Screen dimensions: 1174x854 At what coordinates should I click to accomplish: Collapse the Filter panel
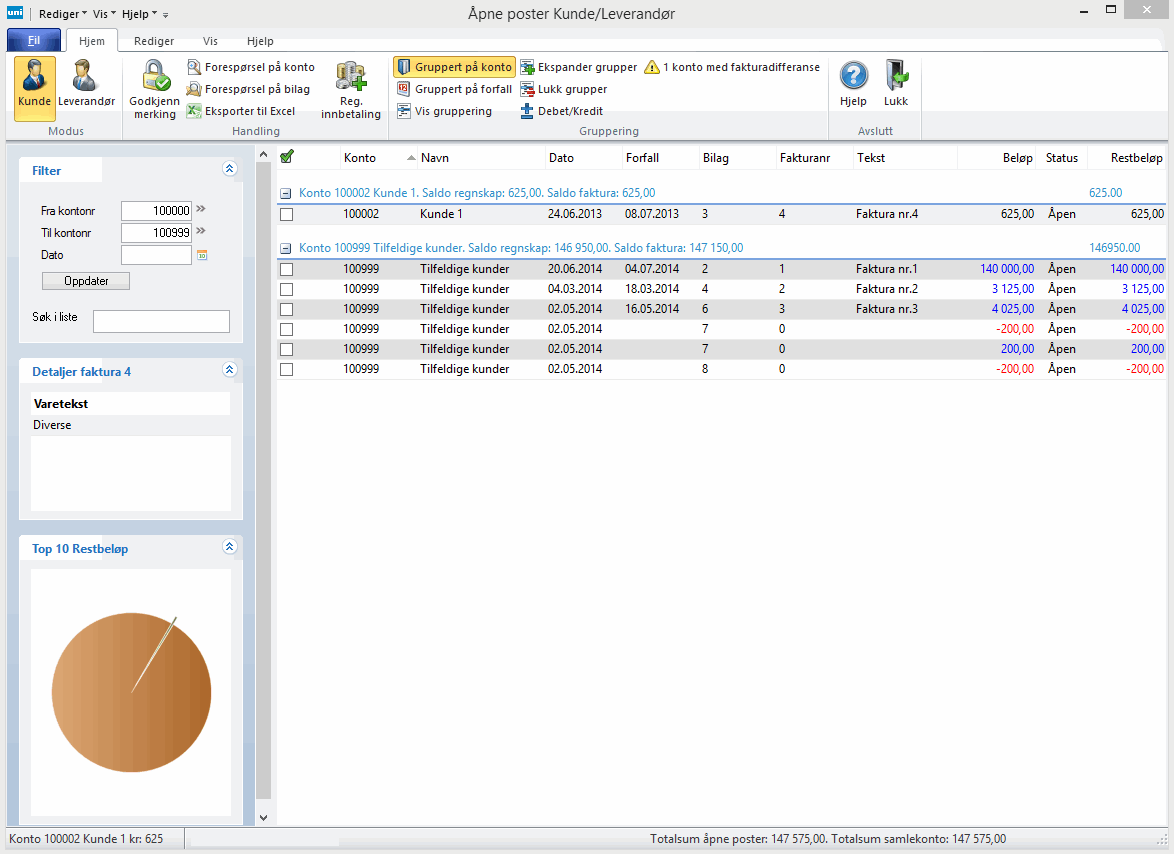(x=229, y=170)
